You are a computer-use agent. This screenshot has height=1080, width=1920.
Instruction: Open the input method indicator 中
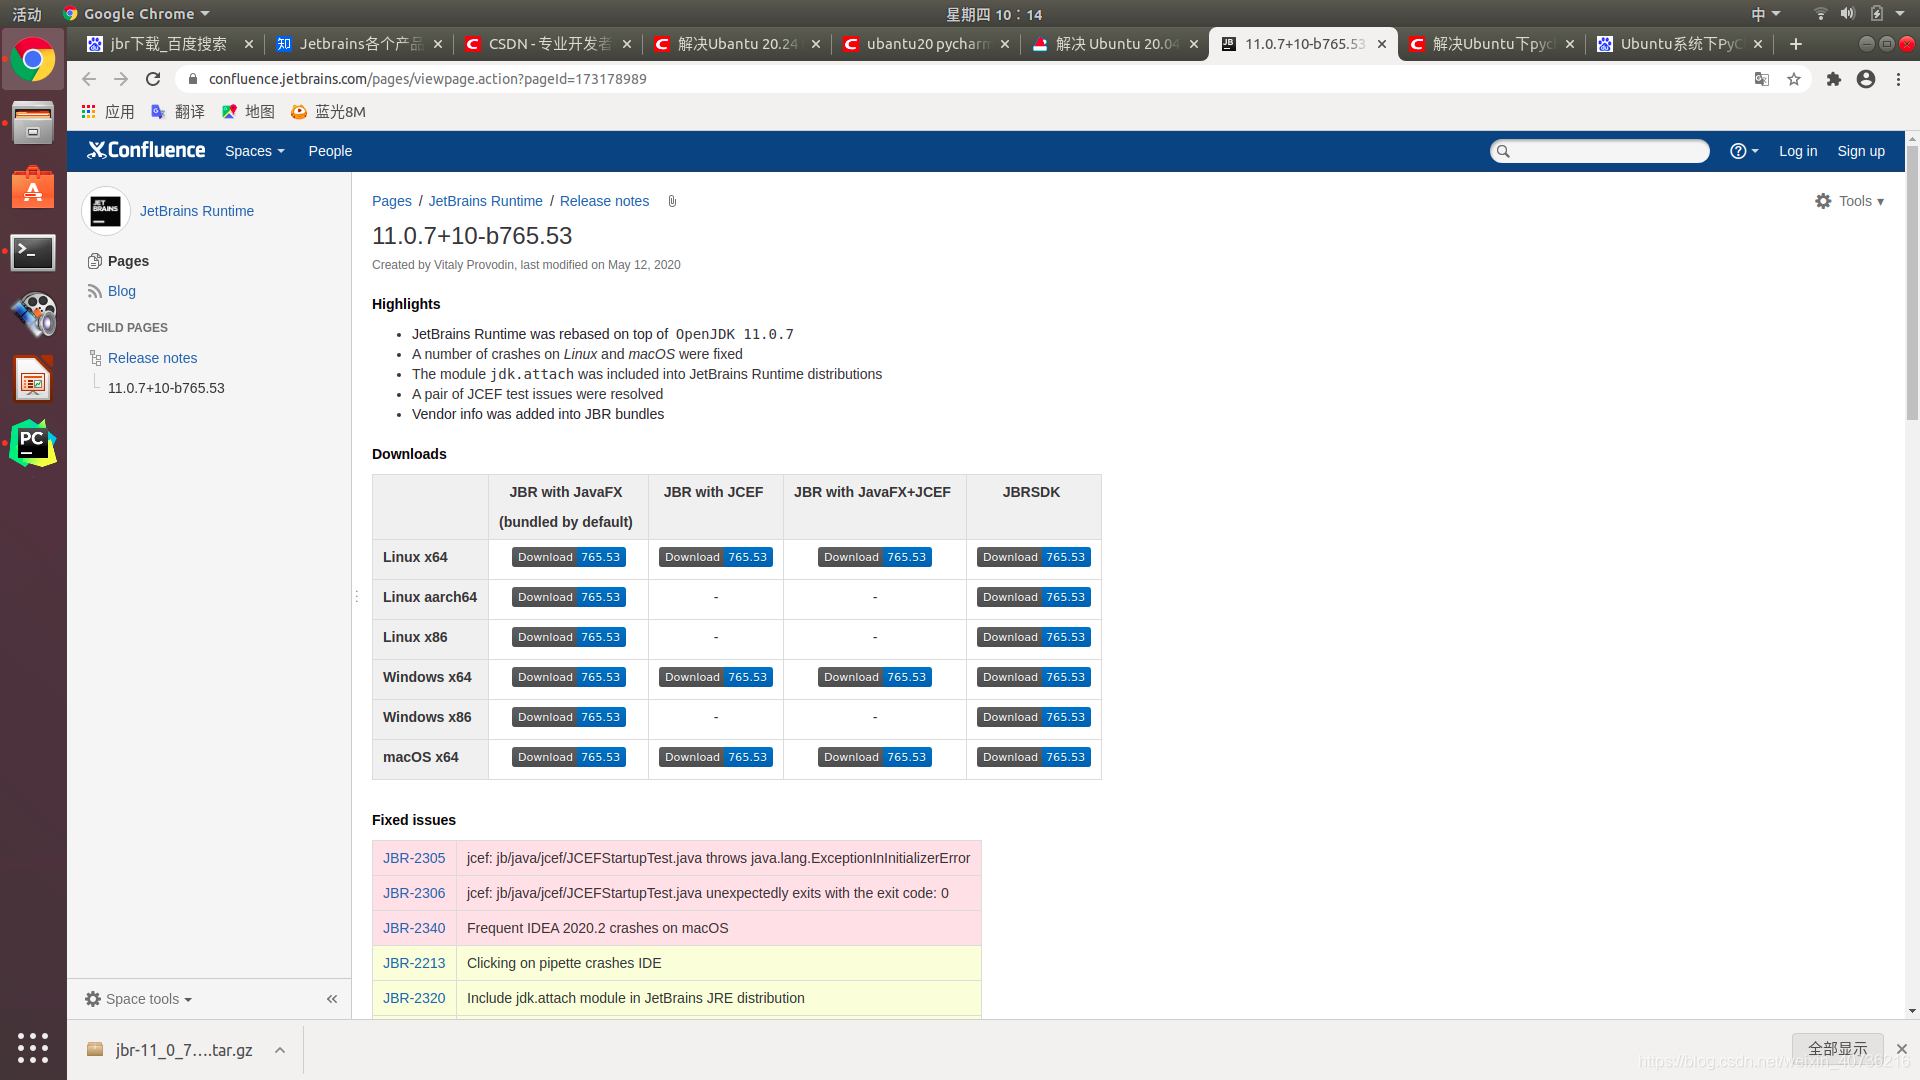coord(1765,14)
